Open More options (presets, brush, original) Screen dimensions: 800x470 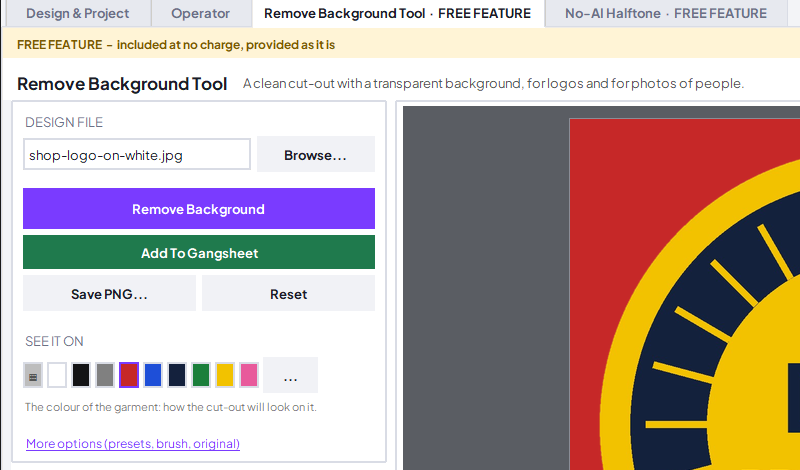pyautogui.click(x=133, y=443)
